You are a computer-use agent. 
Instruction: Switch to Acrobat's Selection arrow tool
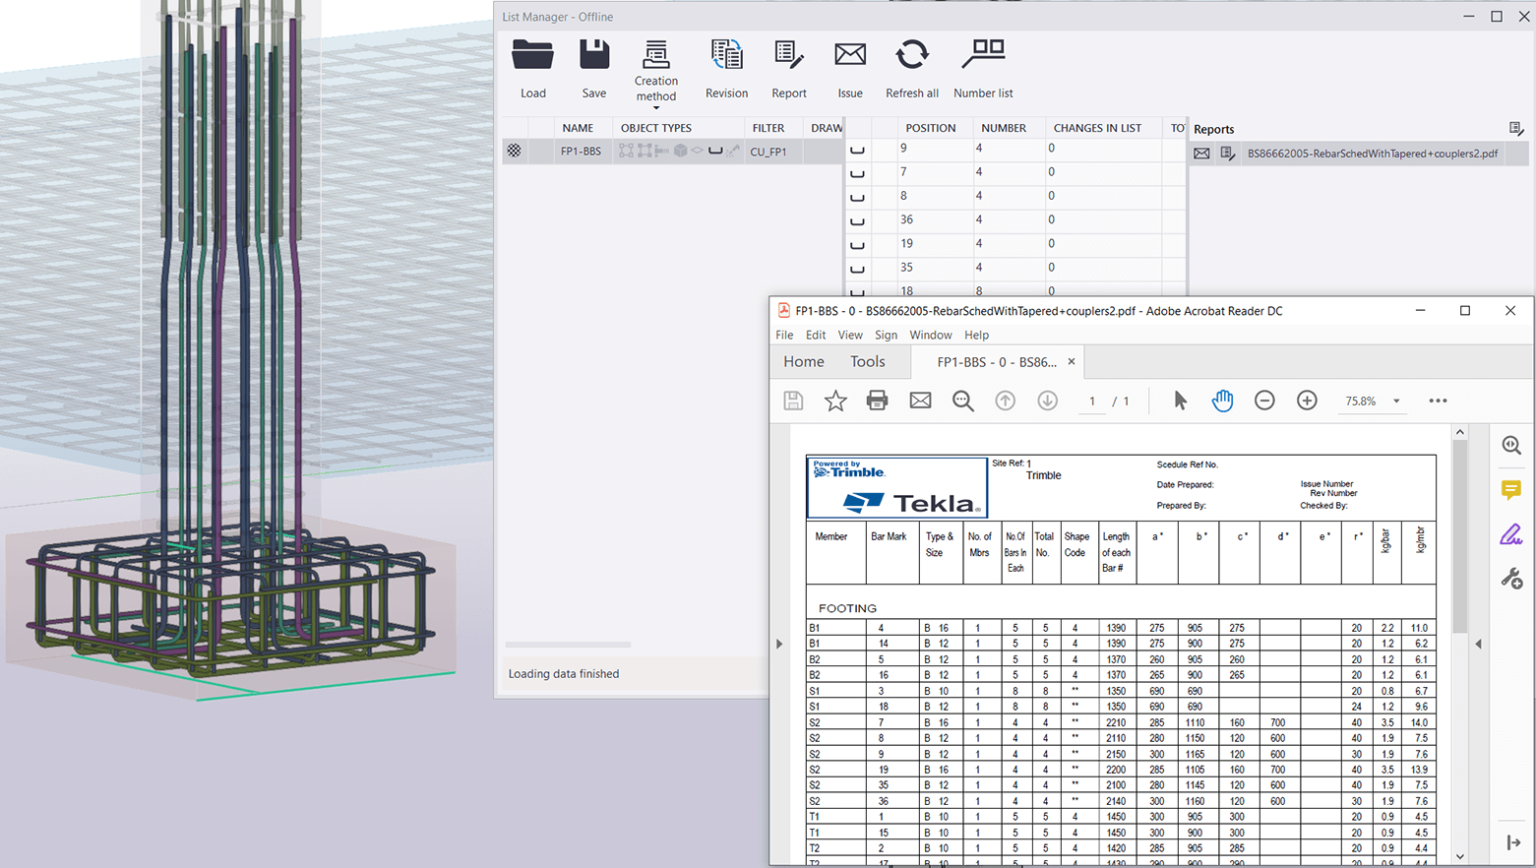[x=1181, y=400]
